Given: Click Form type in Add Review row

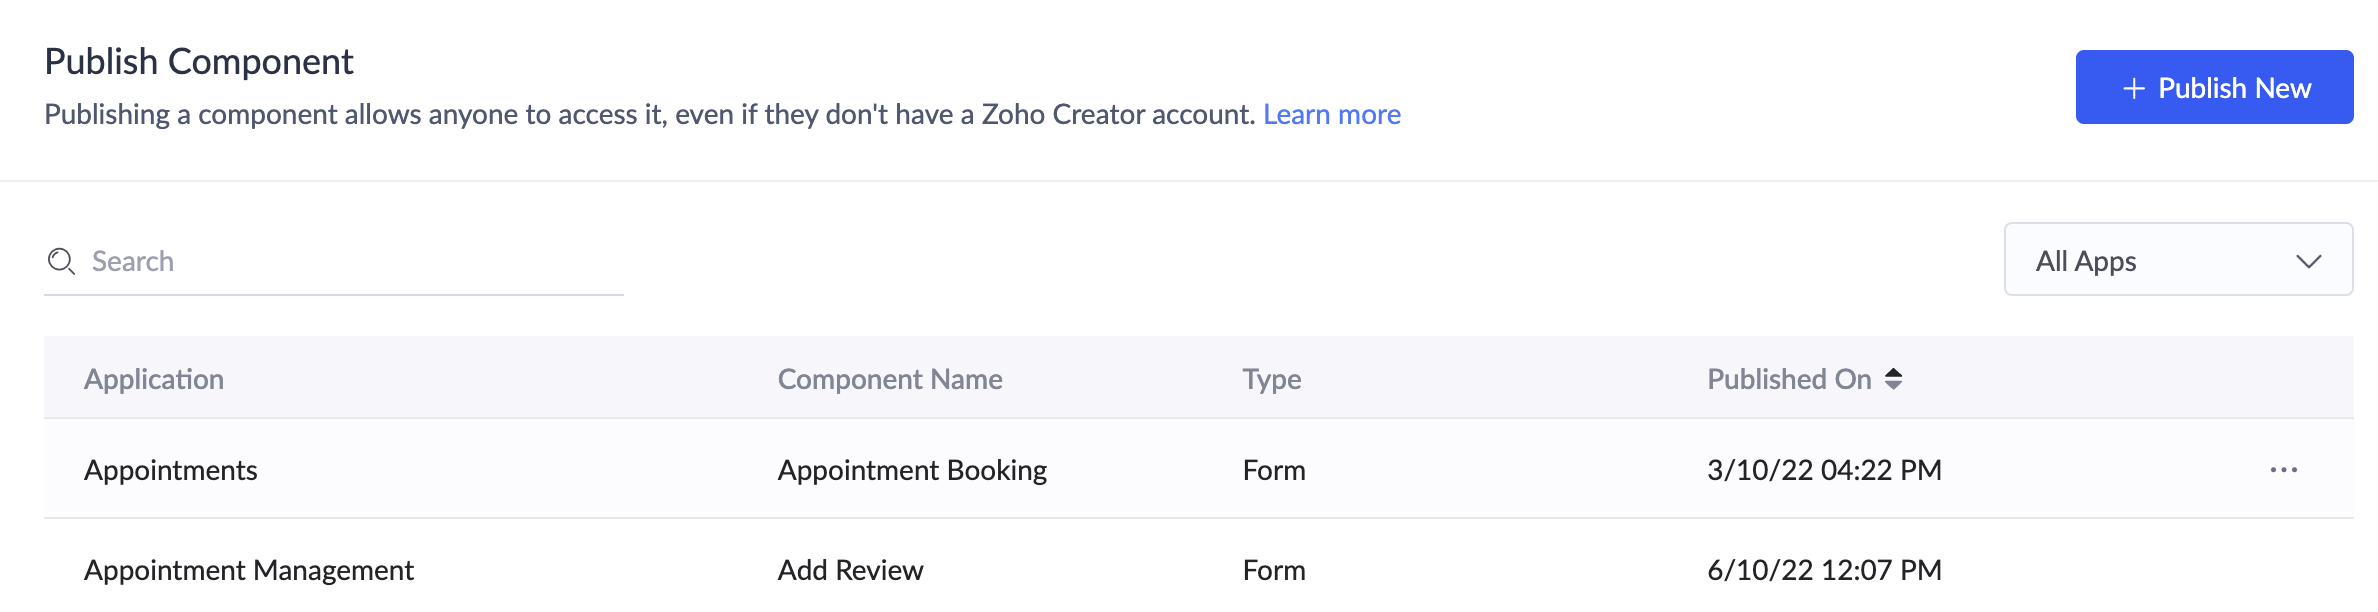Looking at the screenshot, I should [1273, 570].
